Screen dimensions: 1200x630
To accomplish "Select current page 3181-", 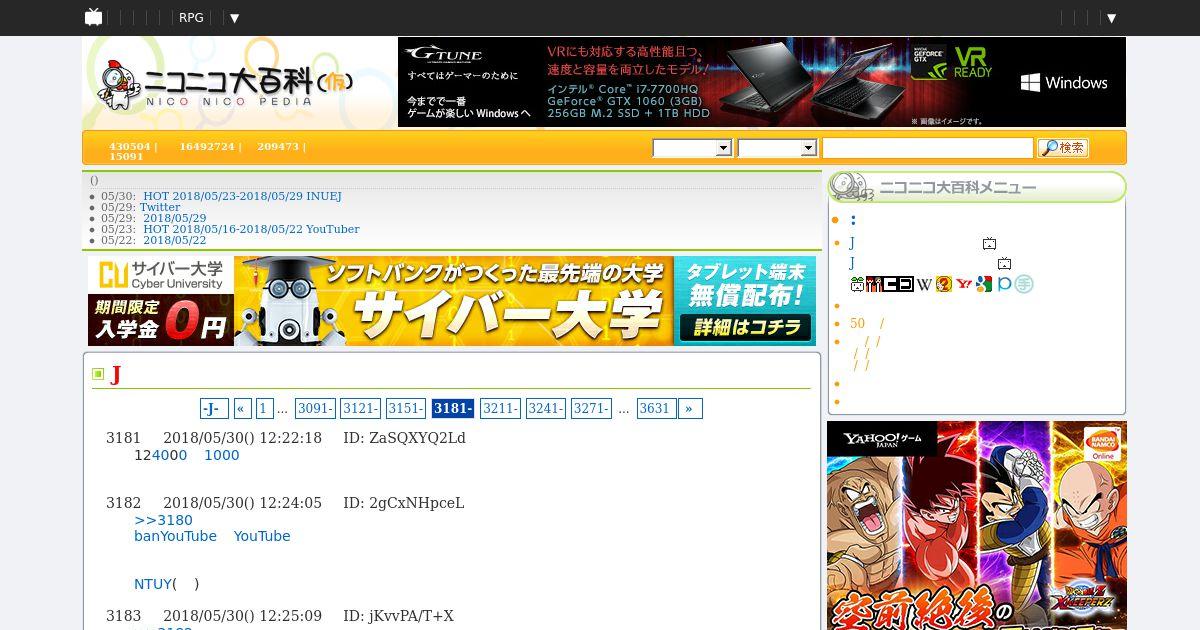I will pos(452,408).
